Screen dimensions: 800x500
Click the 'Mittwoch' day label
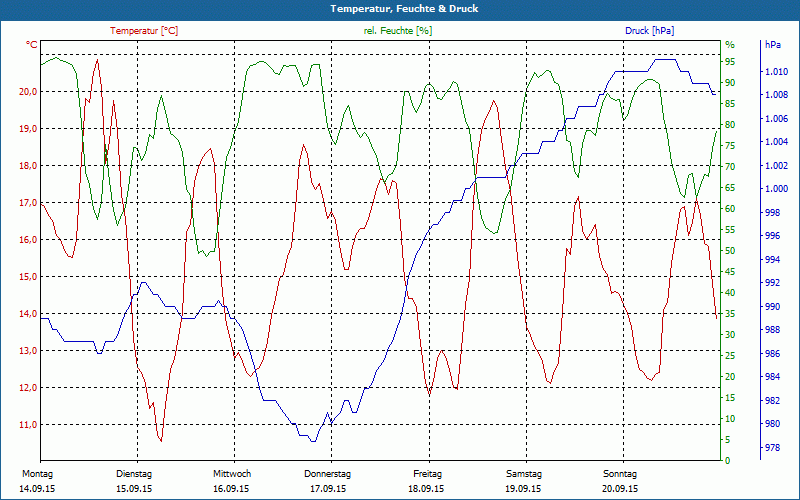[x=232, y=474]
